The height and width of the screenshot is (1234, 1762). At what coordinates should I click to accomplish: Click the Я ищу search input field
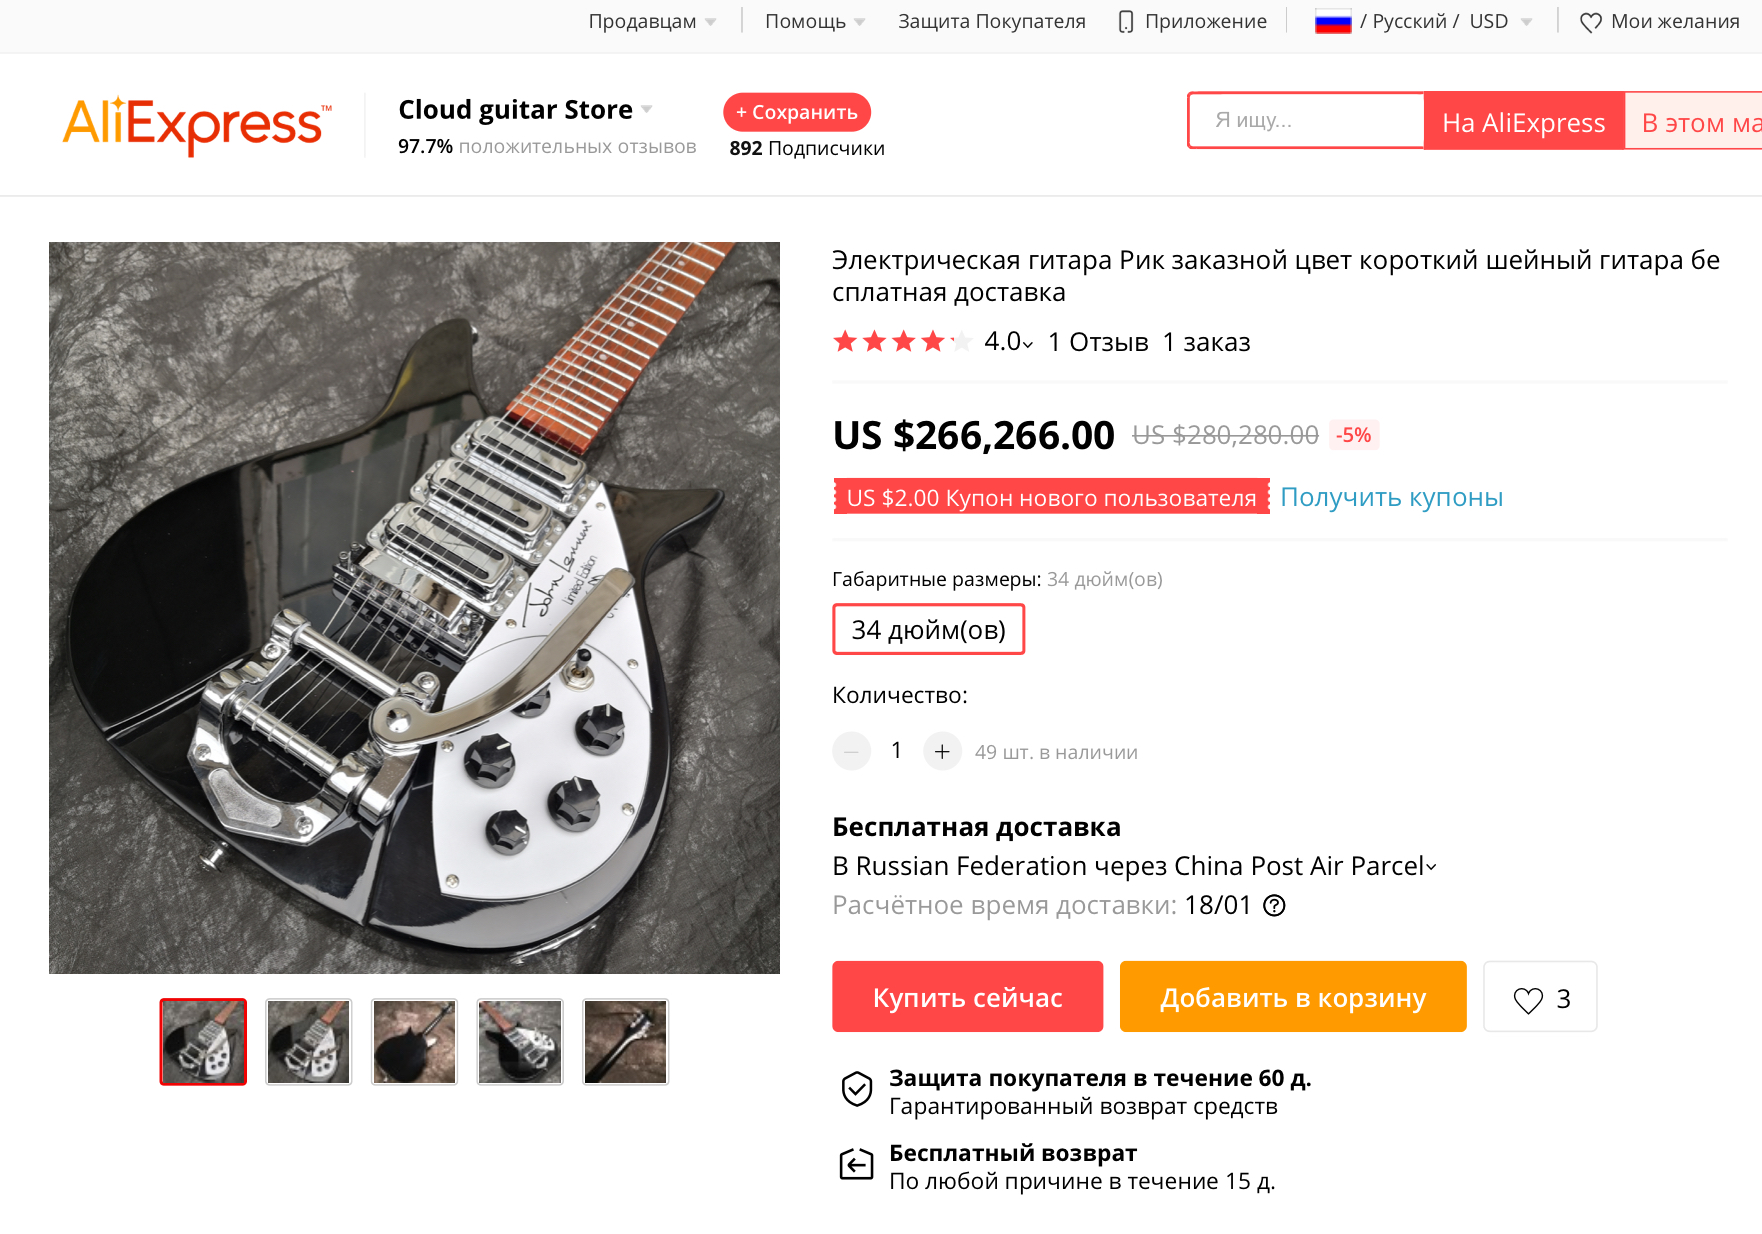coord(1306,121)
